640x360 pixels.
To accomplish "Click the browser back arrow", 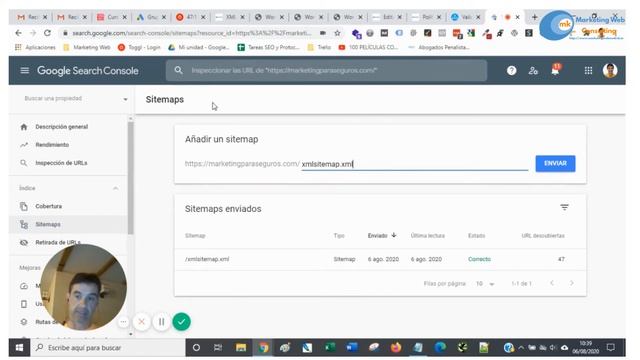I will [x=18, y=33].
